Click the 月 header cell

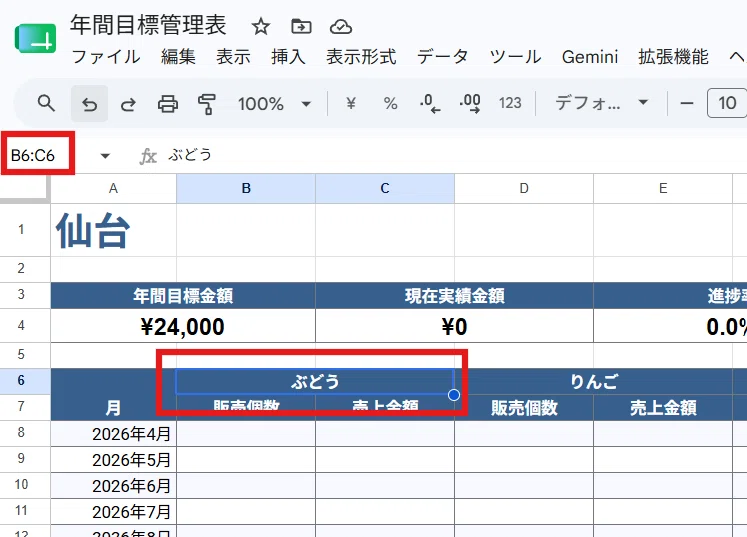[x=113, y=395]
